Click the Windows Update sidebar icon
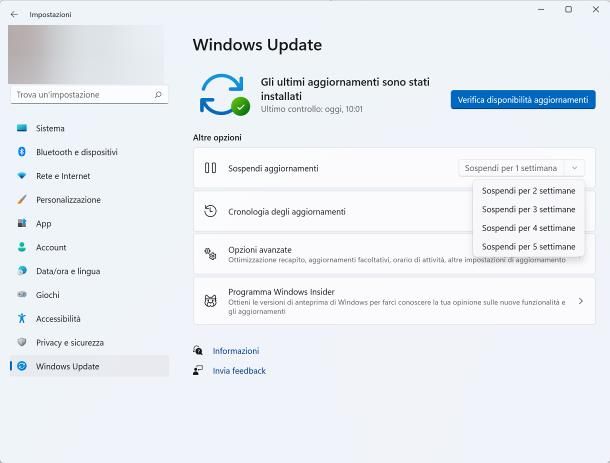This screenshot has width=610, height=463. coord(22,366)
